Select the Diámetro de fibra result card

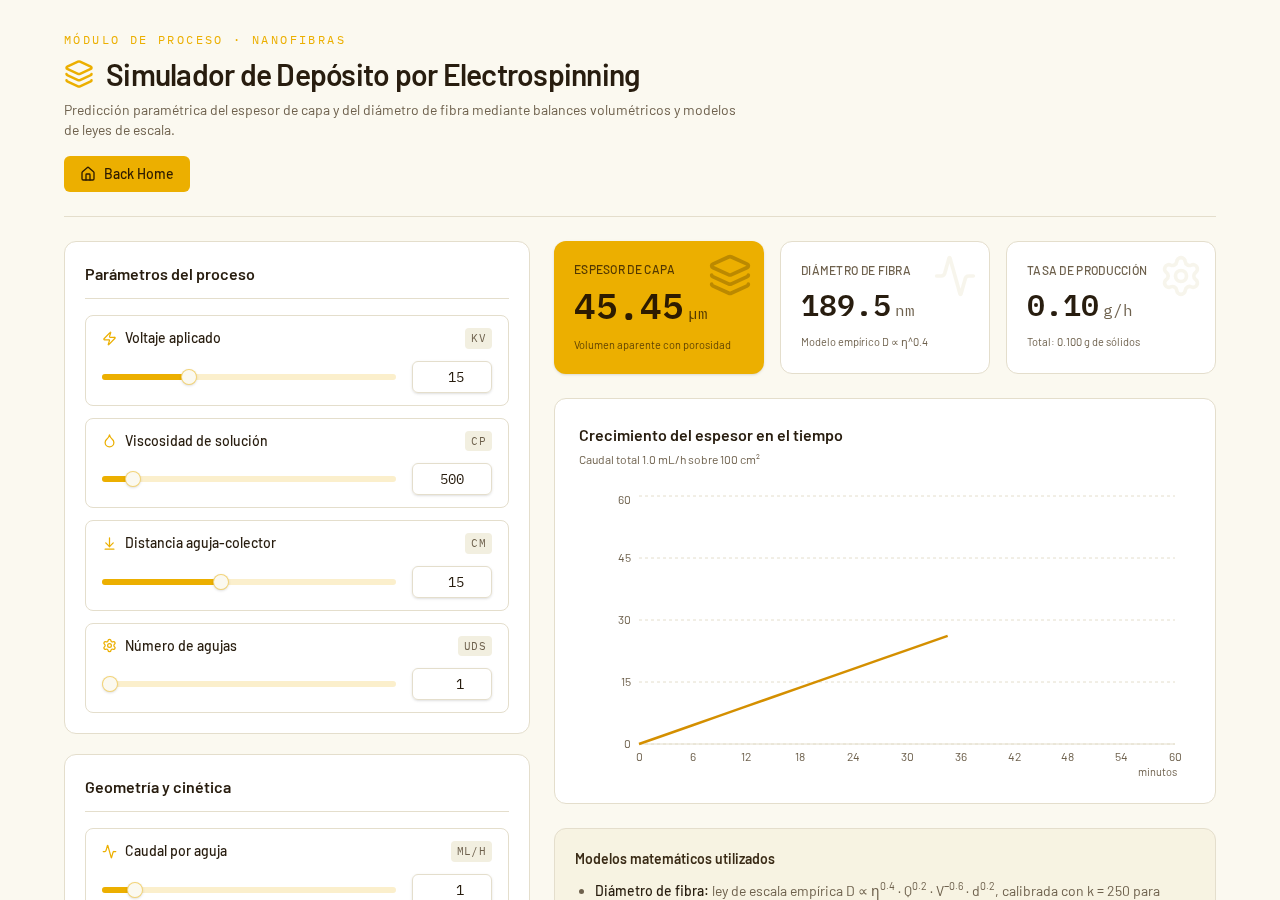coord(885,308)
